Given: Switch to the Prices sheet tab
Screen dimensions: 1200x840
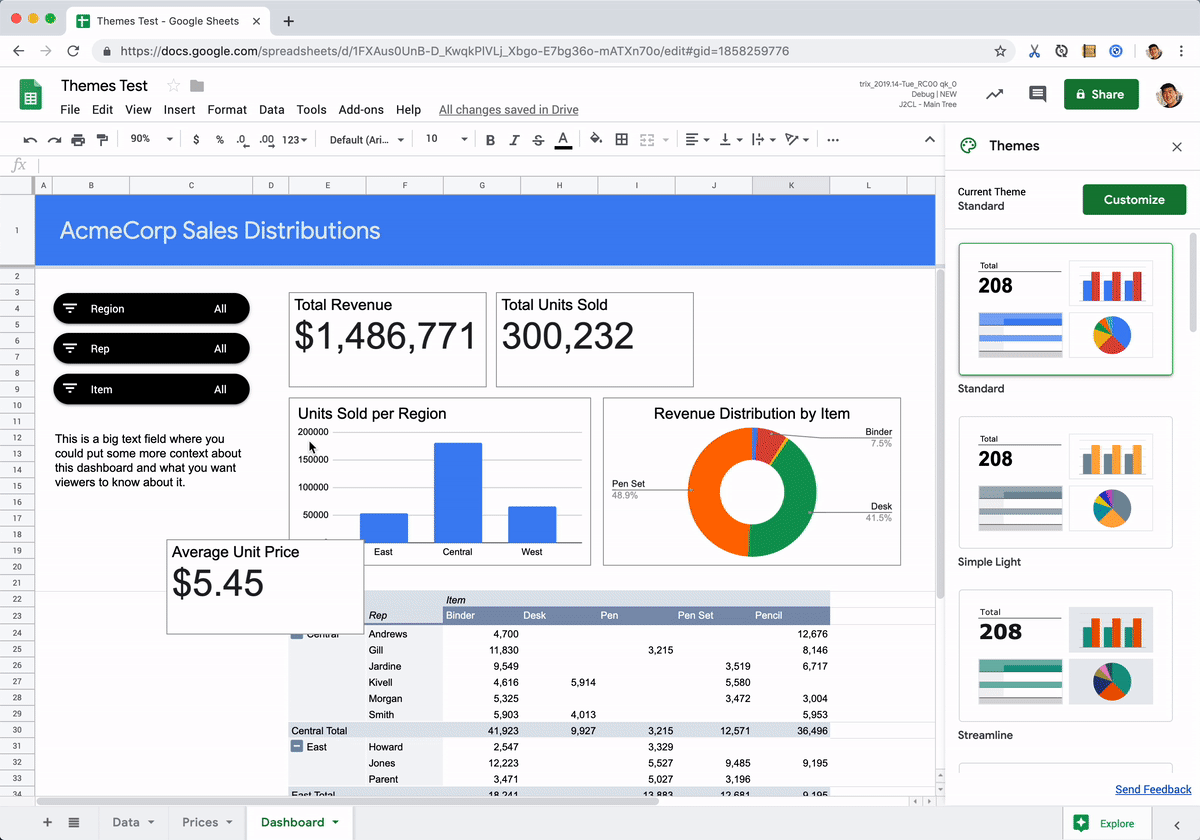Looking at the screenshot, I should (x=200, y=822).
